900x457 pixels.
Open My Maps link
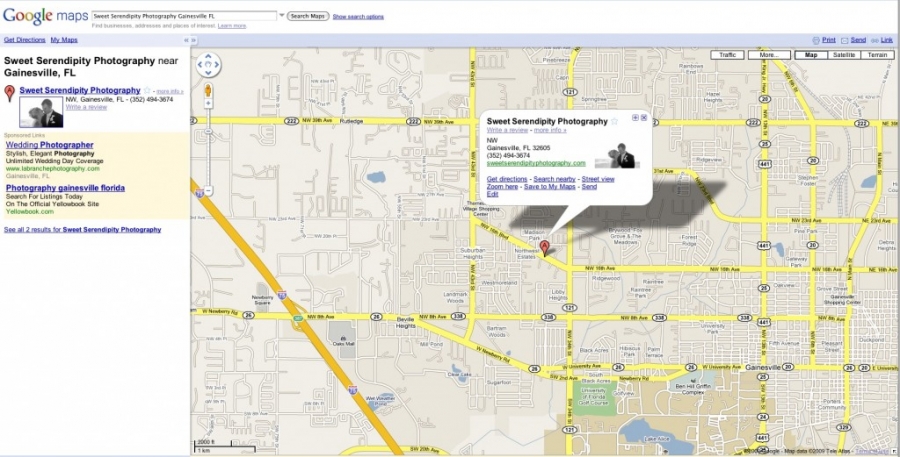point(64,40)
